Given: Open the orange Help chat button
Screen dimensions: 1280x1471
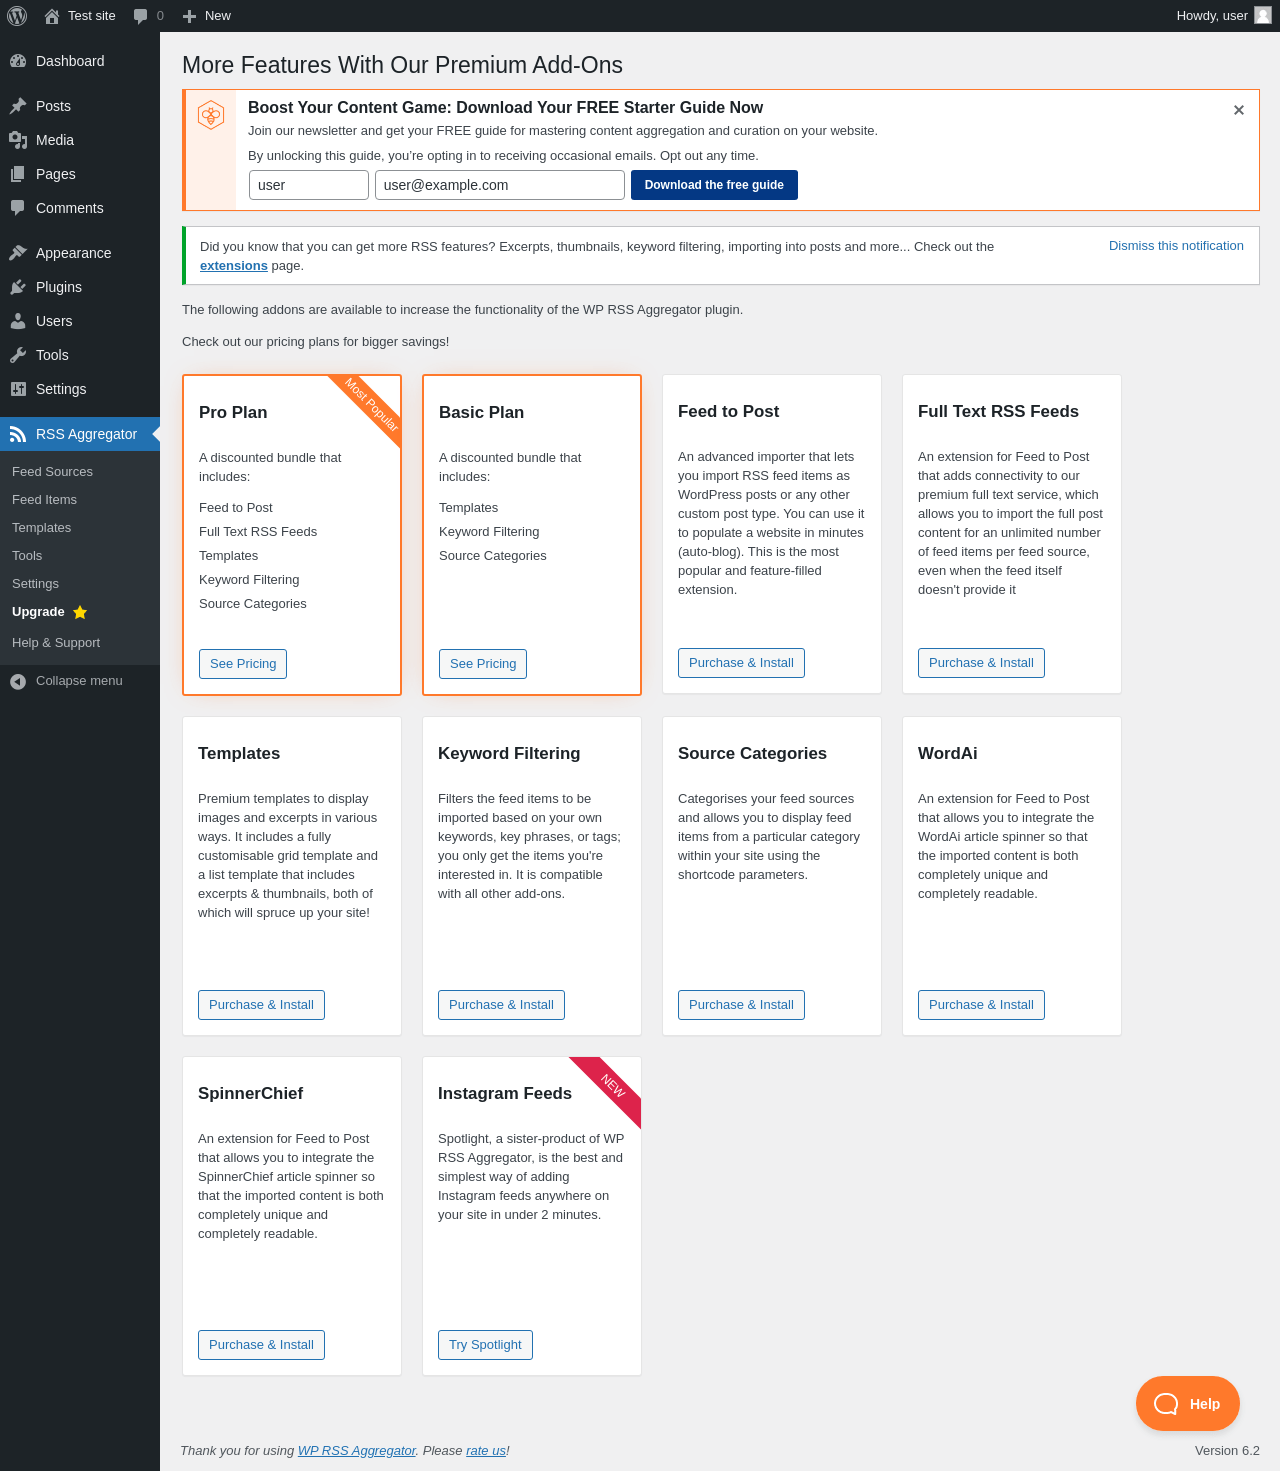Looking at the screenshot, I should (x=1188, y=1404).
